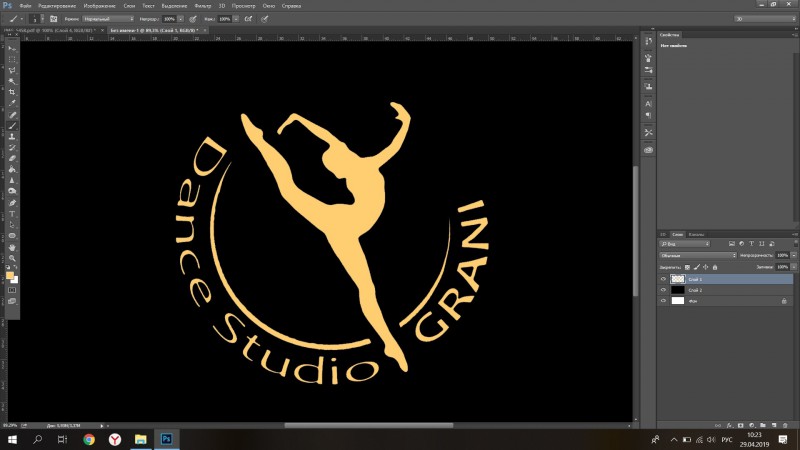The image size is (800, 450).
Task: Switch to the Каналы tab
Action: [696, 235]
